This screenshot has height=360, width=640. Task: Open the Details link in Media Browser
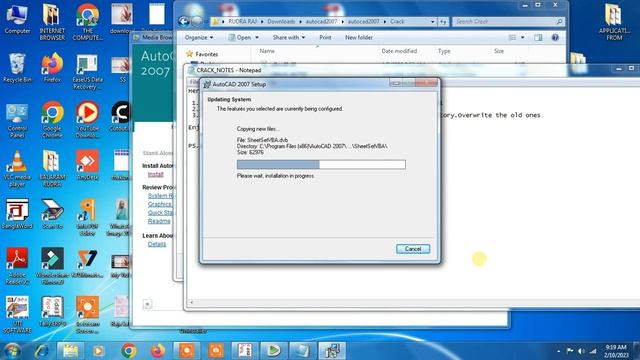157,244
